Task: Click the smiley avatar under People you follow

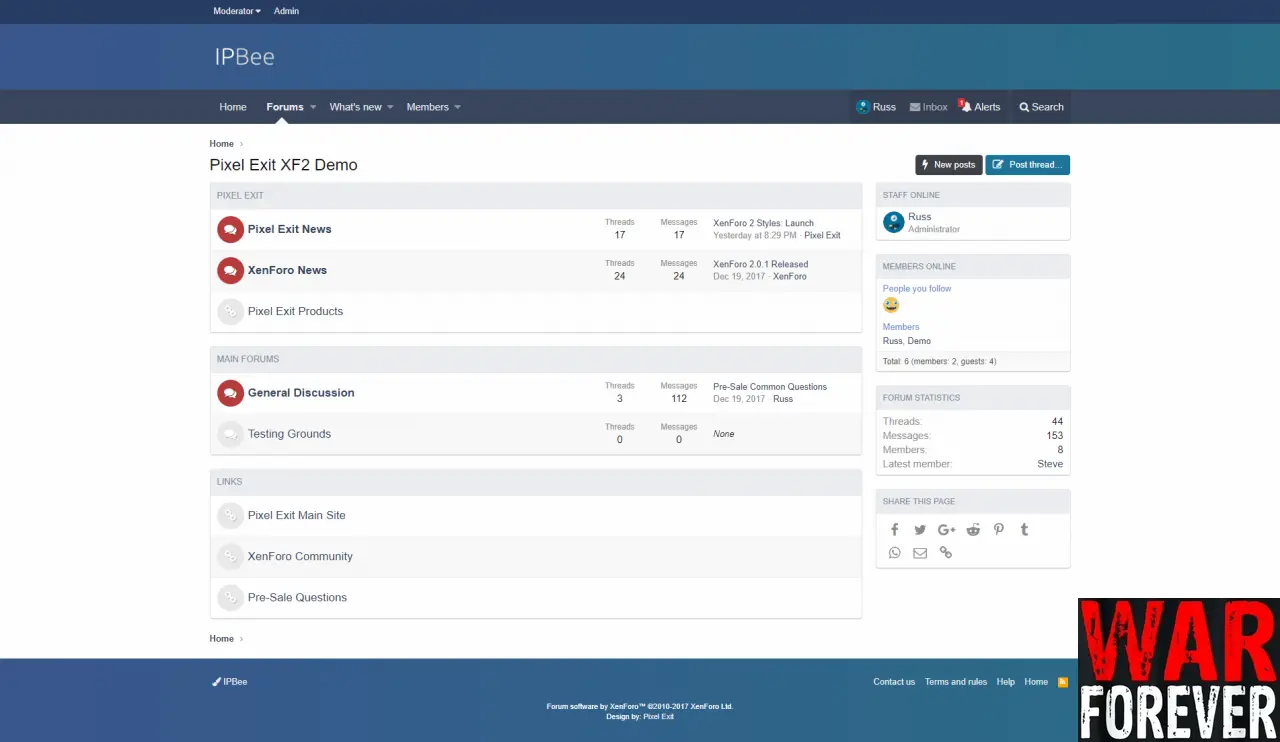Action: coord(891,305)
